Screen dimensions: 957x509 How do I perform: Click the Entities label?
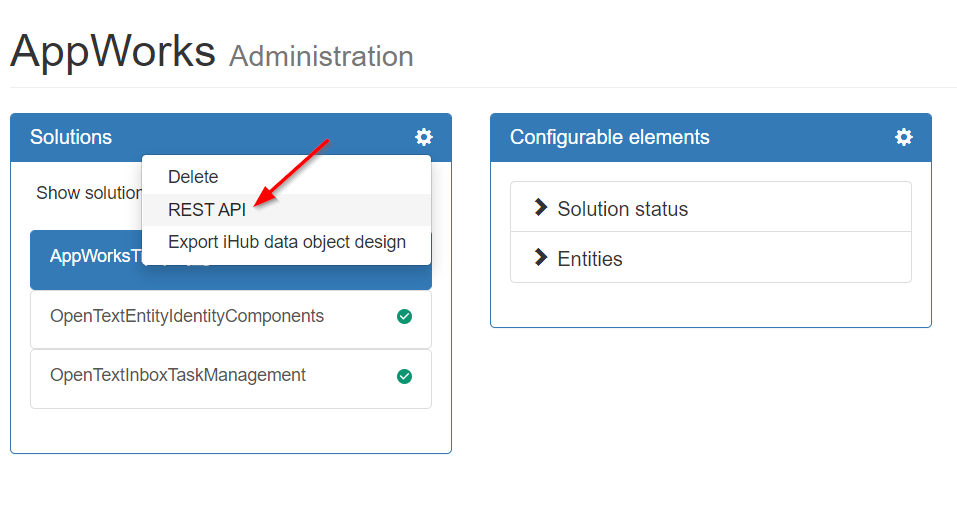click(590, 259)
